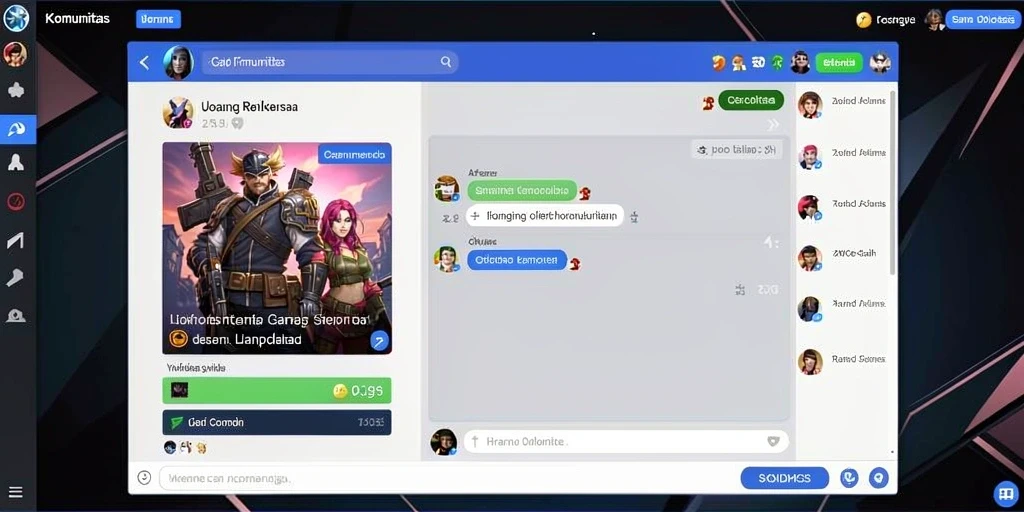The image size is (1024, 512).
Task: Click the small icon right of the white bubble
Action: pos(633,216)
